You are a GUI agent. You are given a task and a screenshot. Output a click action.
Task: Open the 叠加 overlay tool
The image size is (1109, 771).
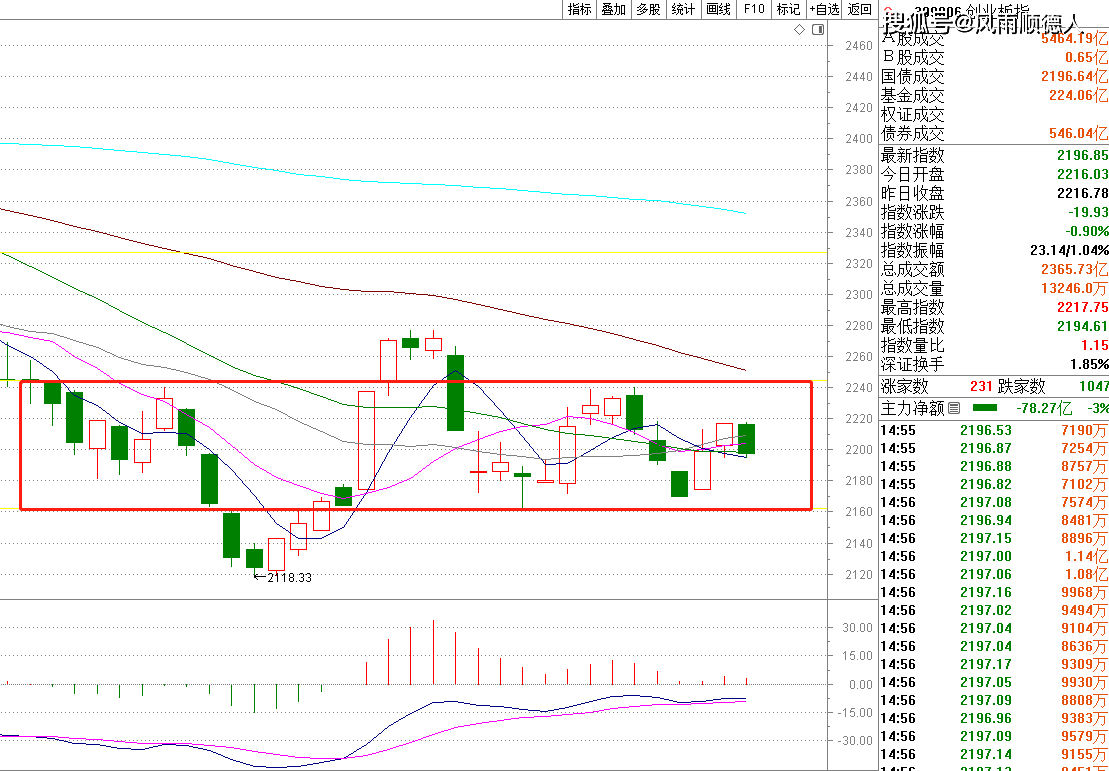[x=614, y=9]
